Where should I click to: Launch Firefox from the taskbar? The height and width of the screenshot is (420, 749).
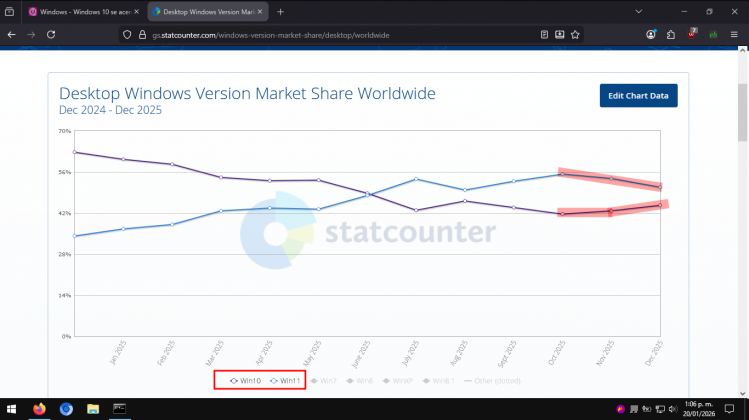(x=40, y=409)
